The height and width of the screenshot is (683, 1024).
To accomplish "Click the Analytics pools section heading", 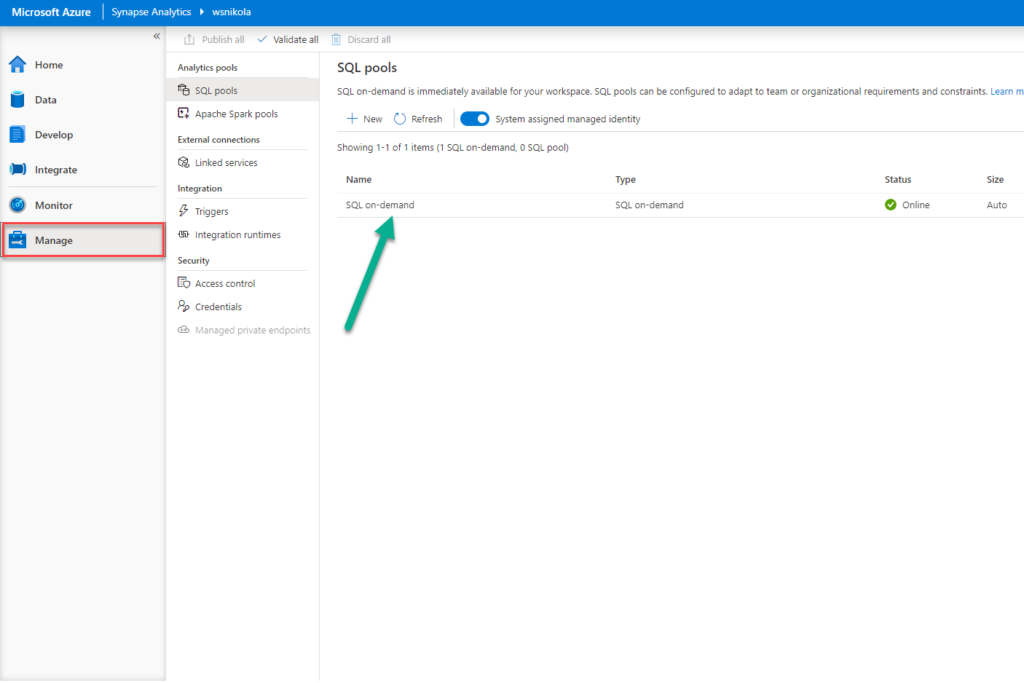I will [207, 67].
